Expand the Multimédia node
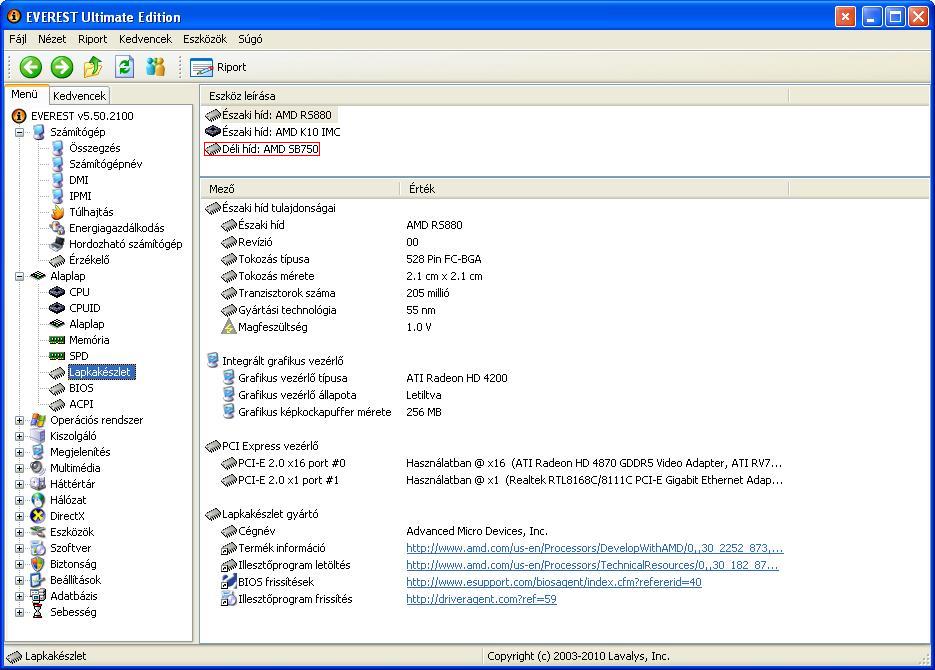935x670 pixels. 20,469
